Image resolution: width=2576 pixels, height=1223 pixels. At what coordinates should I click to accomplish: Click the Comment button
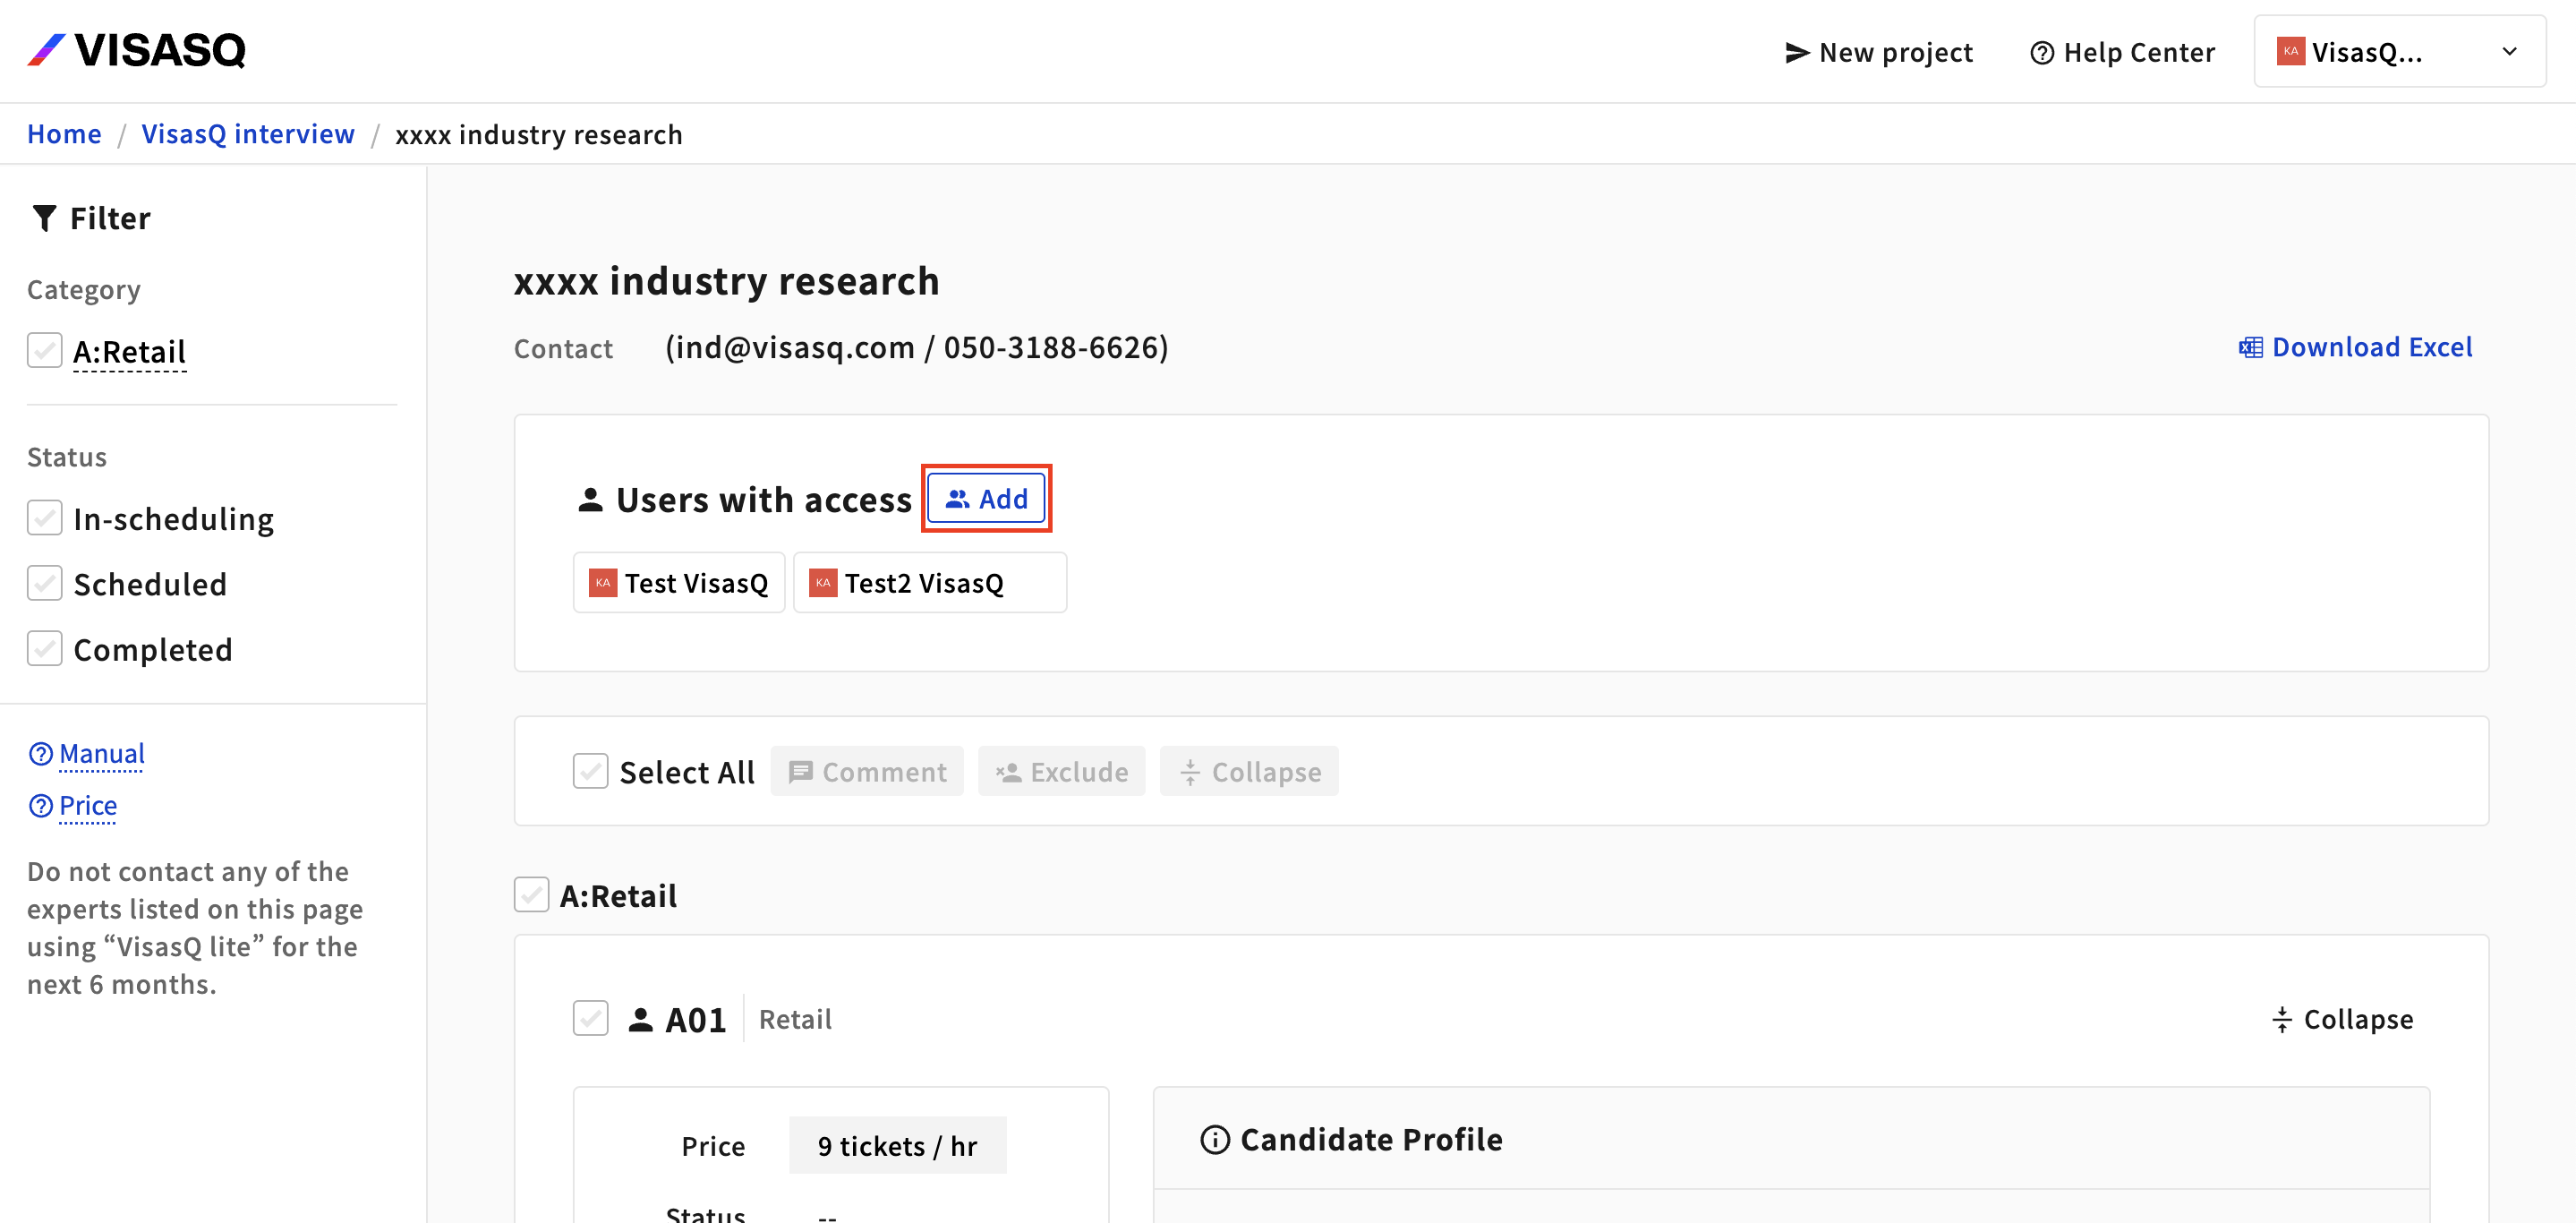point(867,771)
